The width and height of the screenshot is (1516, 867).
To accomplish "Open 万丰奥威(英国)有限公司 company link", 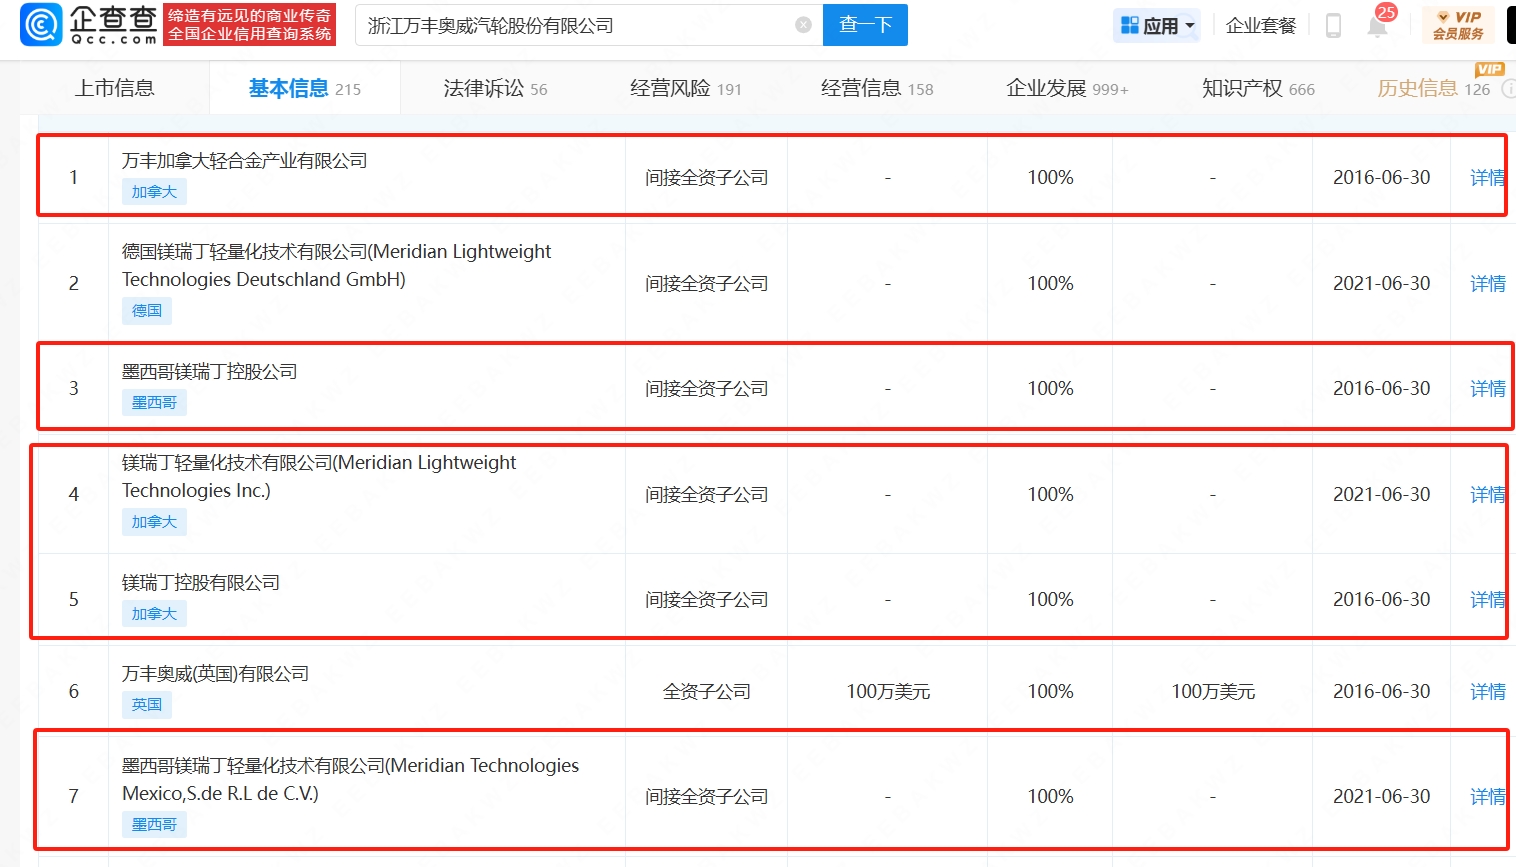I will click(215, 674).
